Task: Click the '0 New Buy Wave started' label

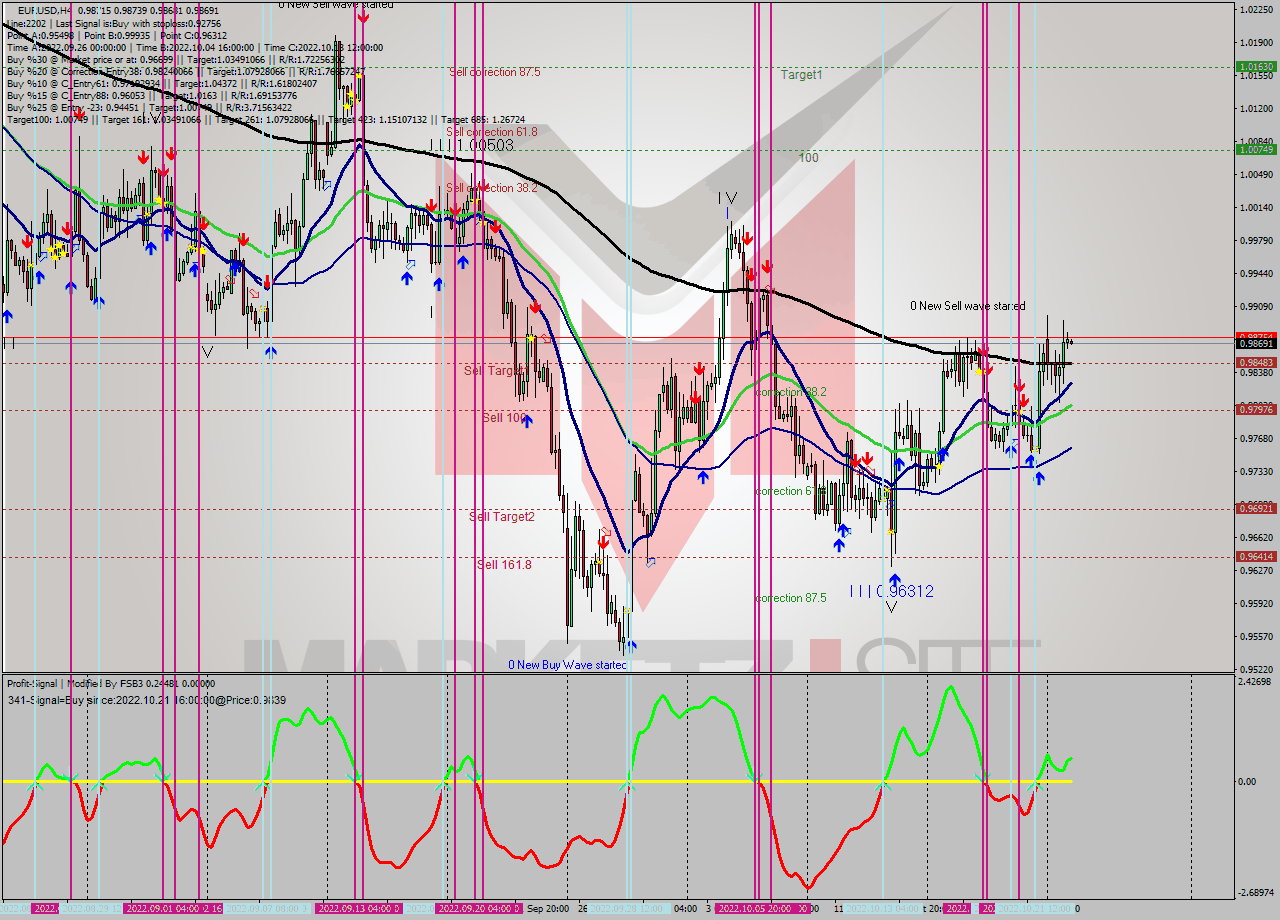Action: [x=567, y=664]
